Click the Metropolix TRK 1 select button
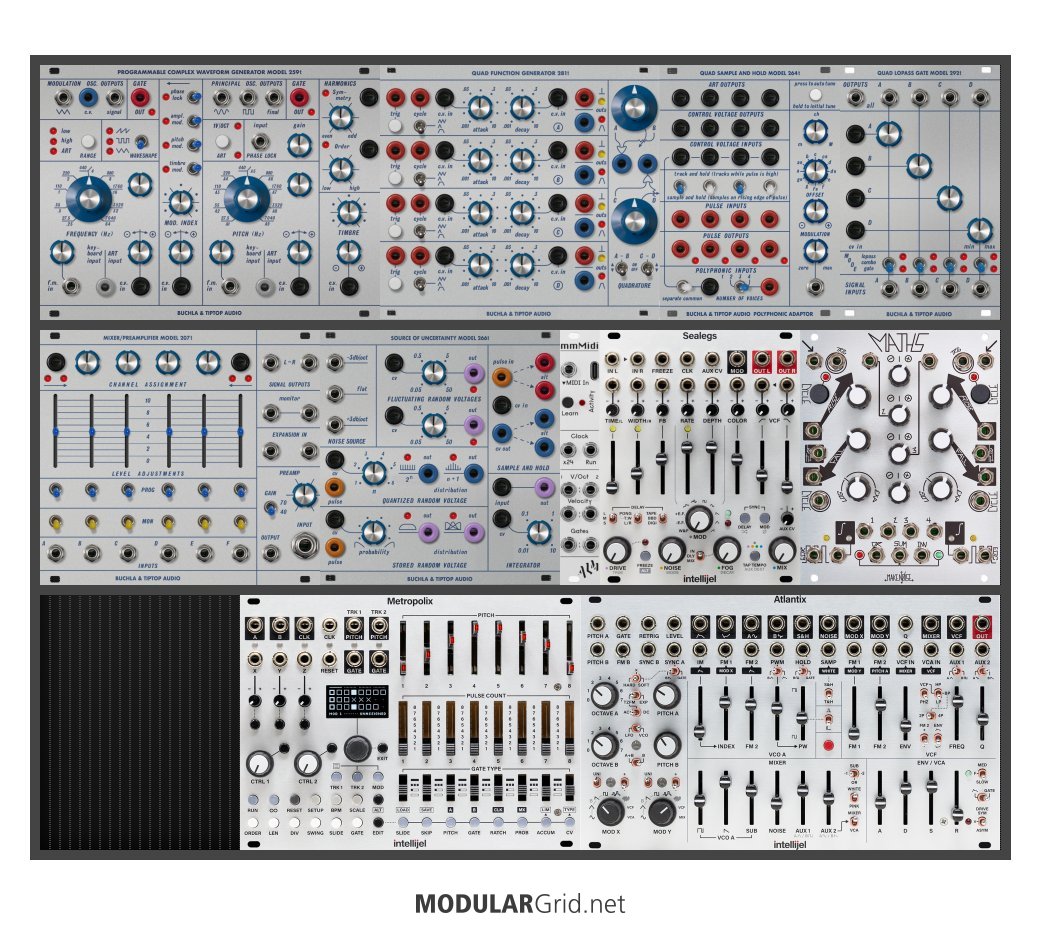The height and width of the screenshot is (925, 1041). (x=337, y=777)
